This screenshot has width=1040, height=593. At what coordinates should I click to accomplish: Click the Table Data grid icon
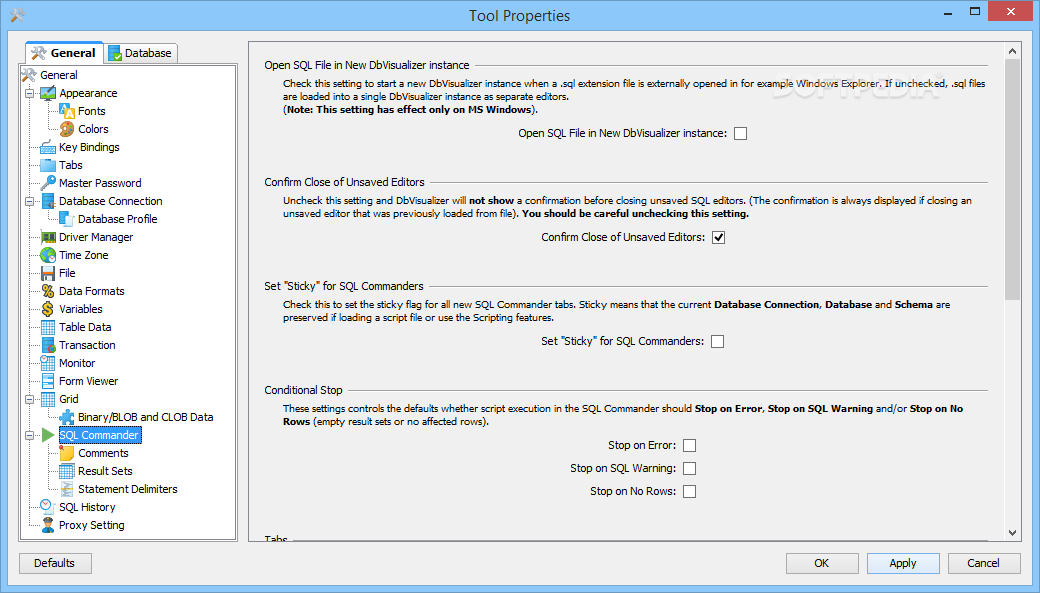point(48,326)
